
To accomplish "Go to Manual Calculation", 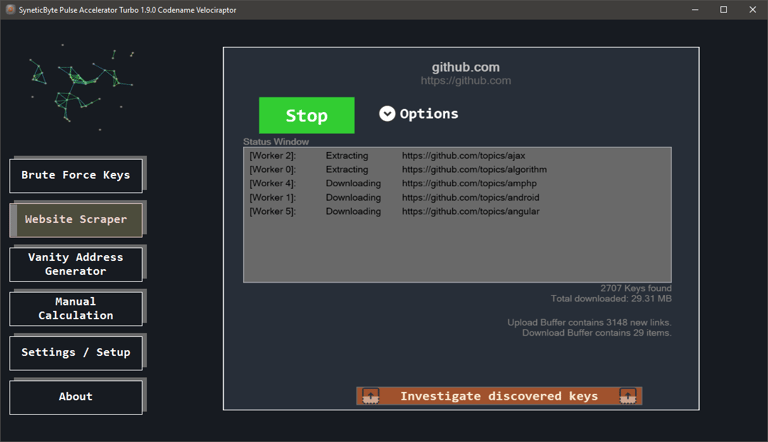I will tap(76, 308).
